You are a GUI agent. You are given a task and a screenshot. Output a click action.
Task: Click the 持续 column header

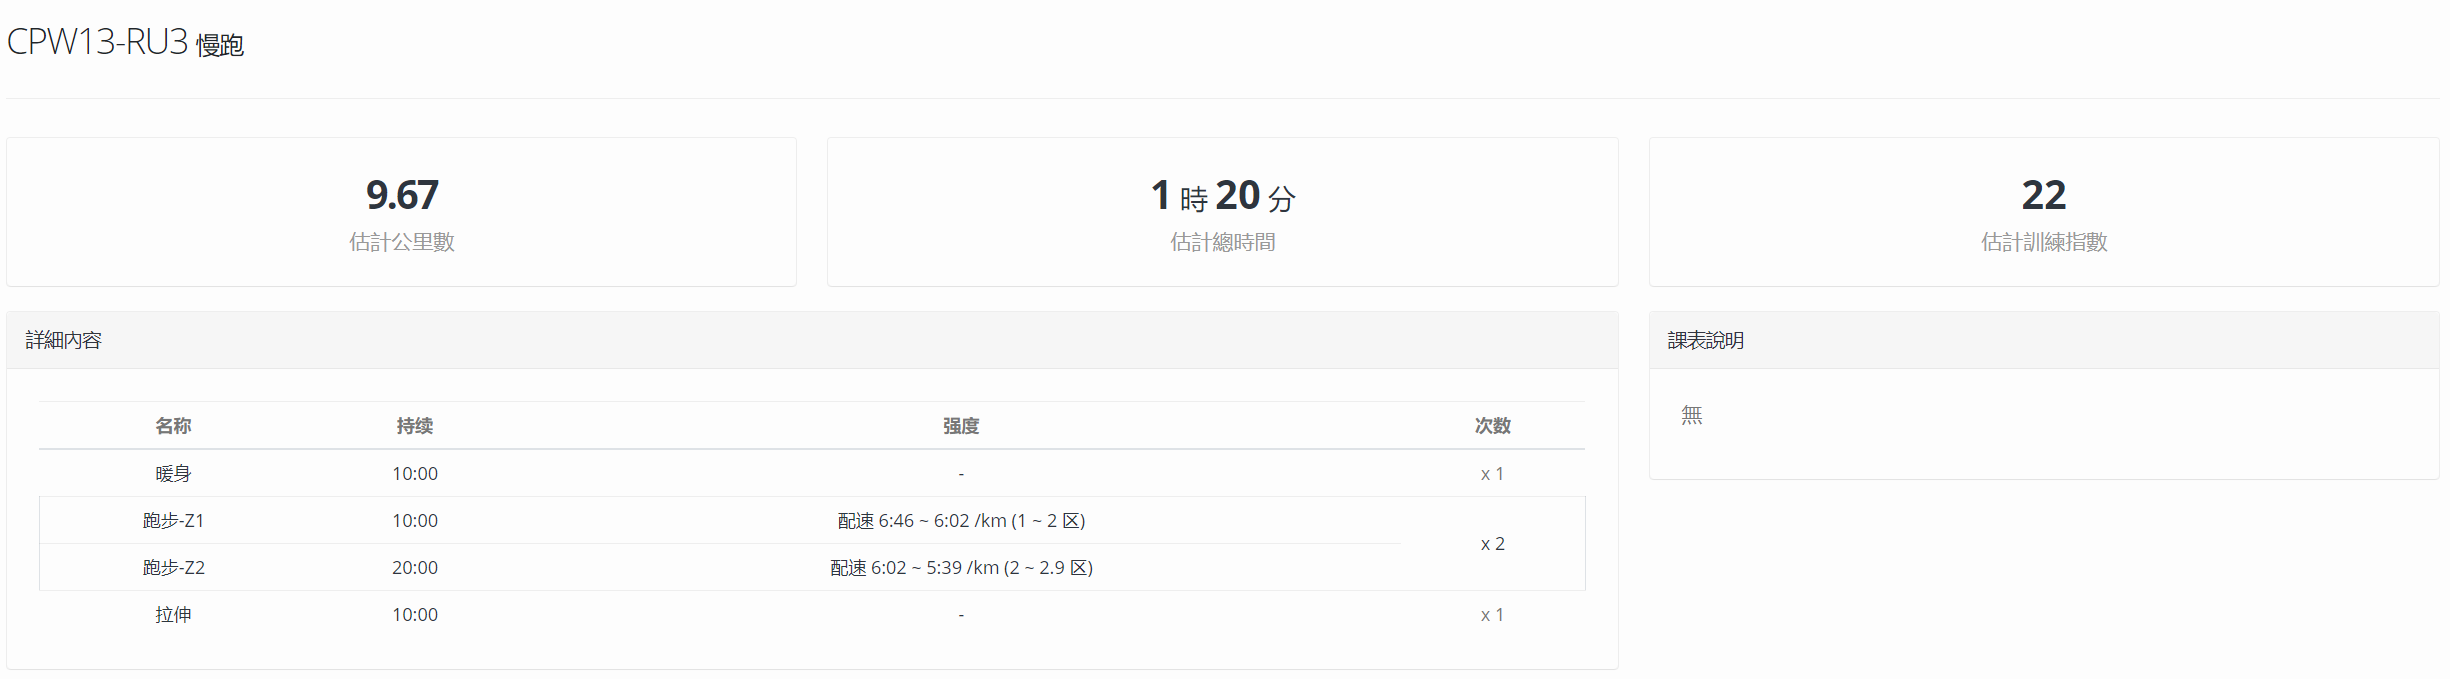pos(415,426)
